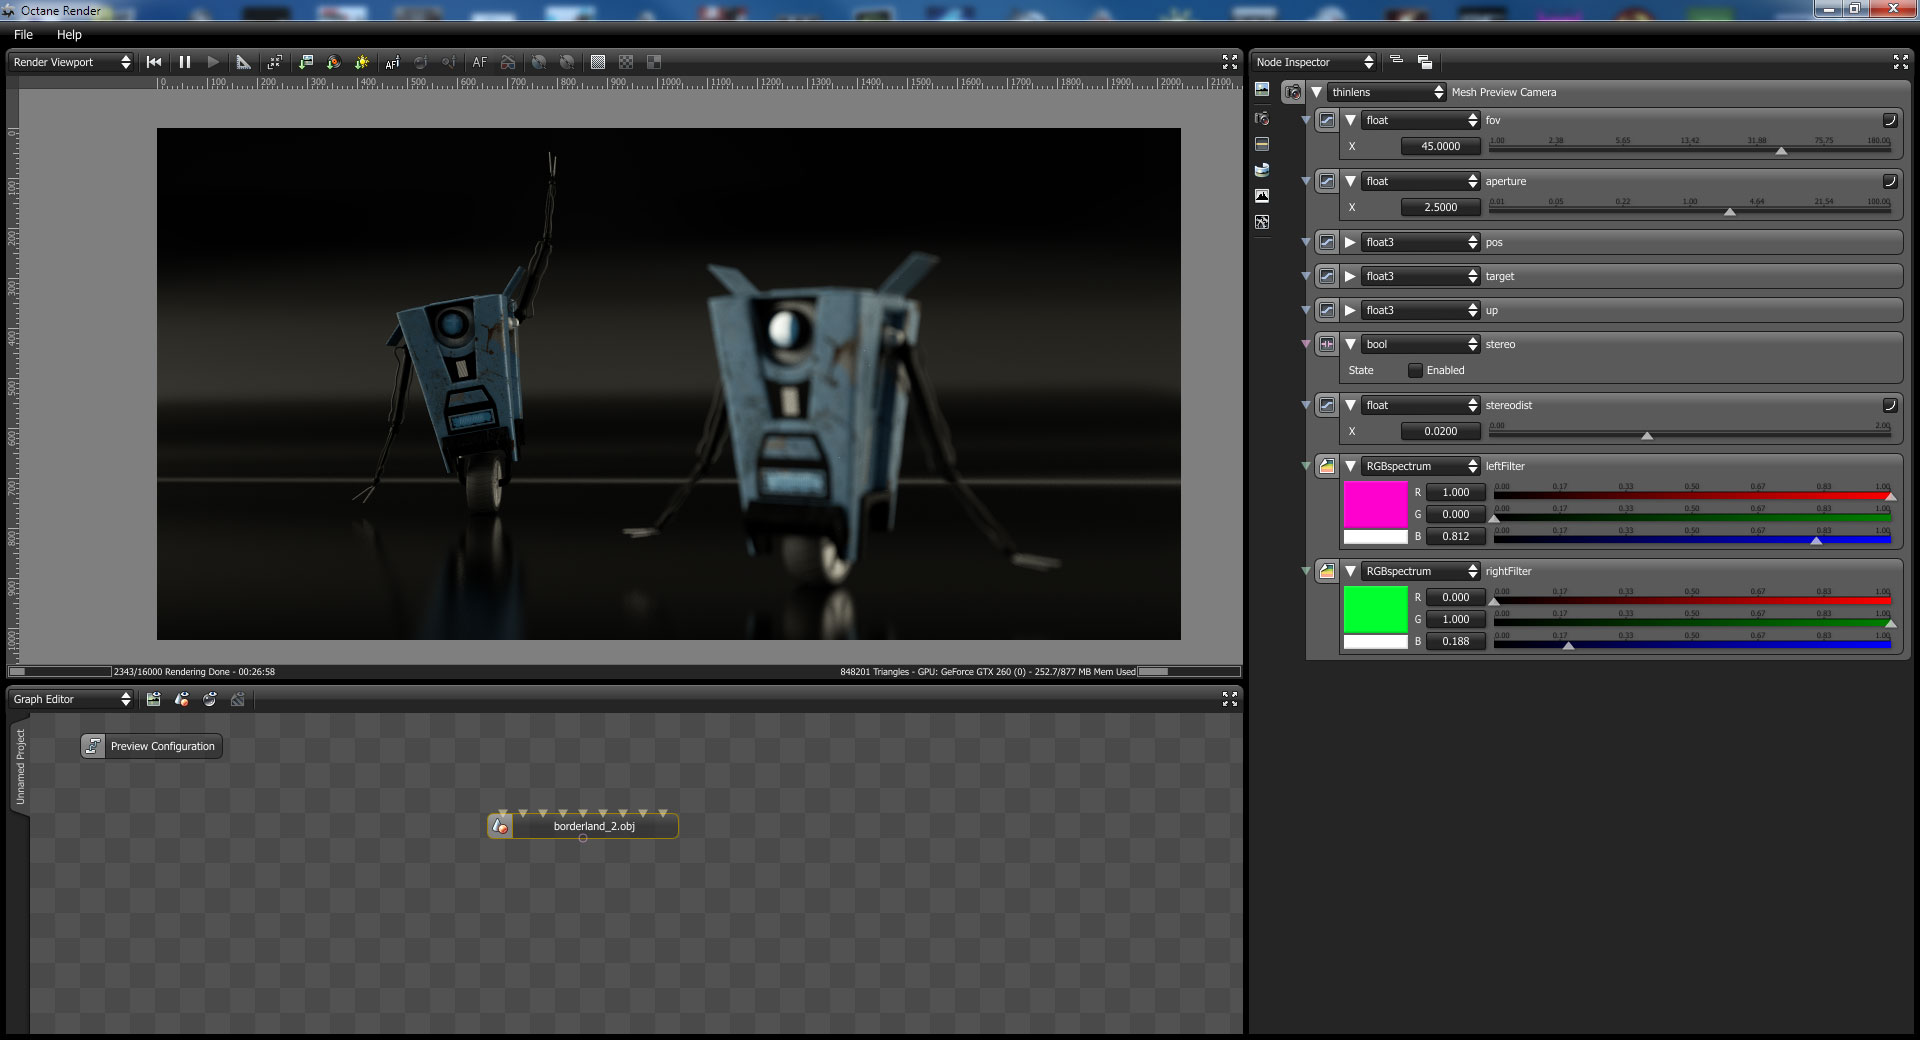This screenshot has width=1920, height=1040.
Task: Maximize the Graph Editor panel
Action: [1230, 699]
